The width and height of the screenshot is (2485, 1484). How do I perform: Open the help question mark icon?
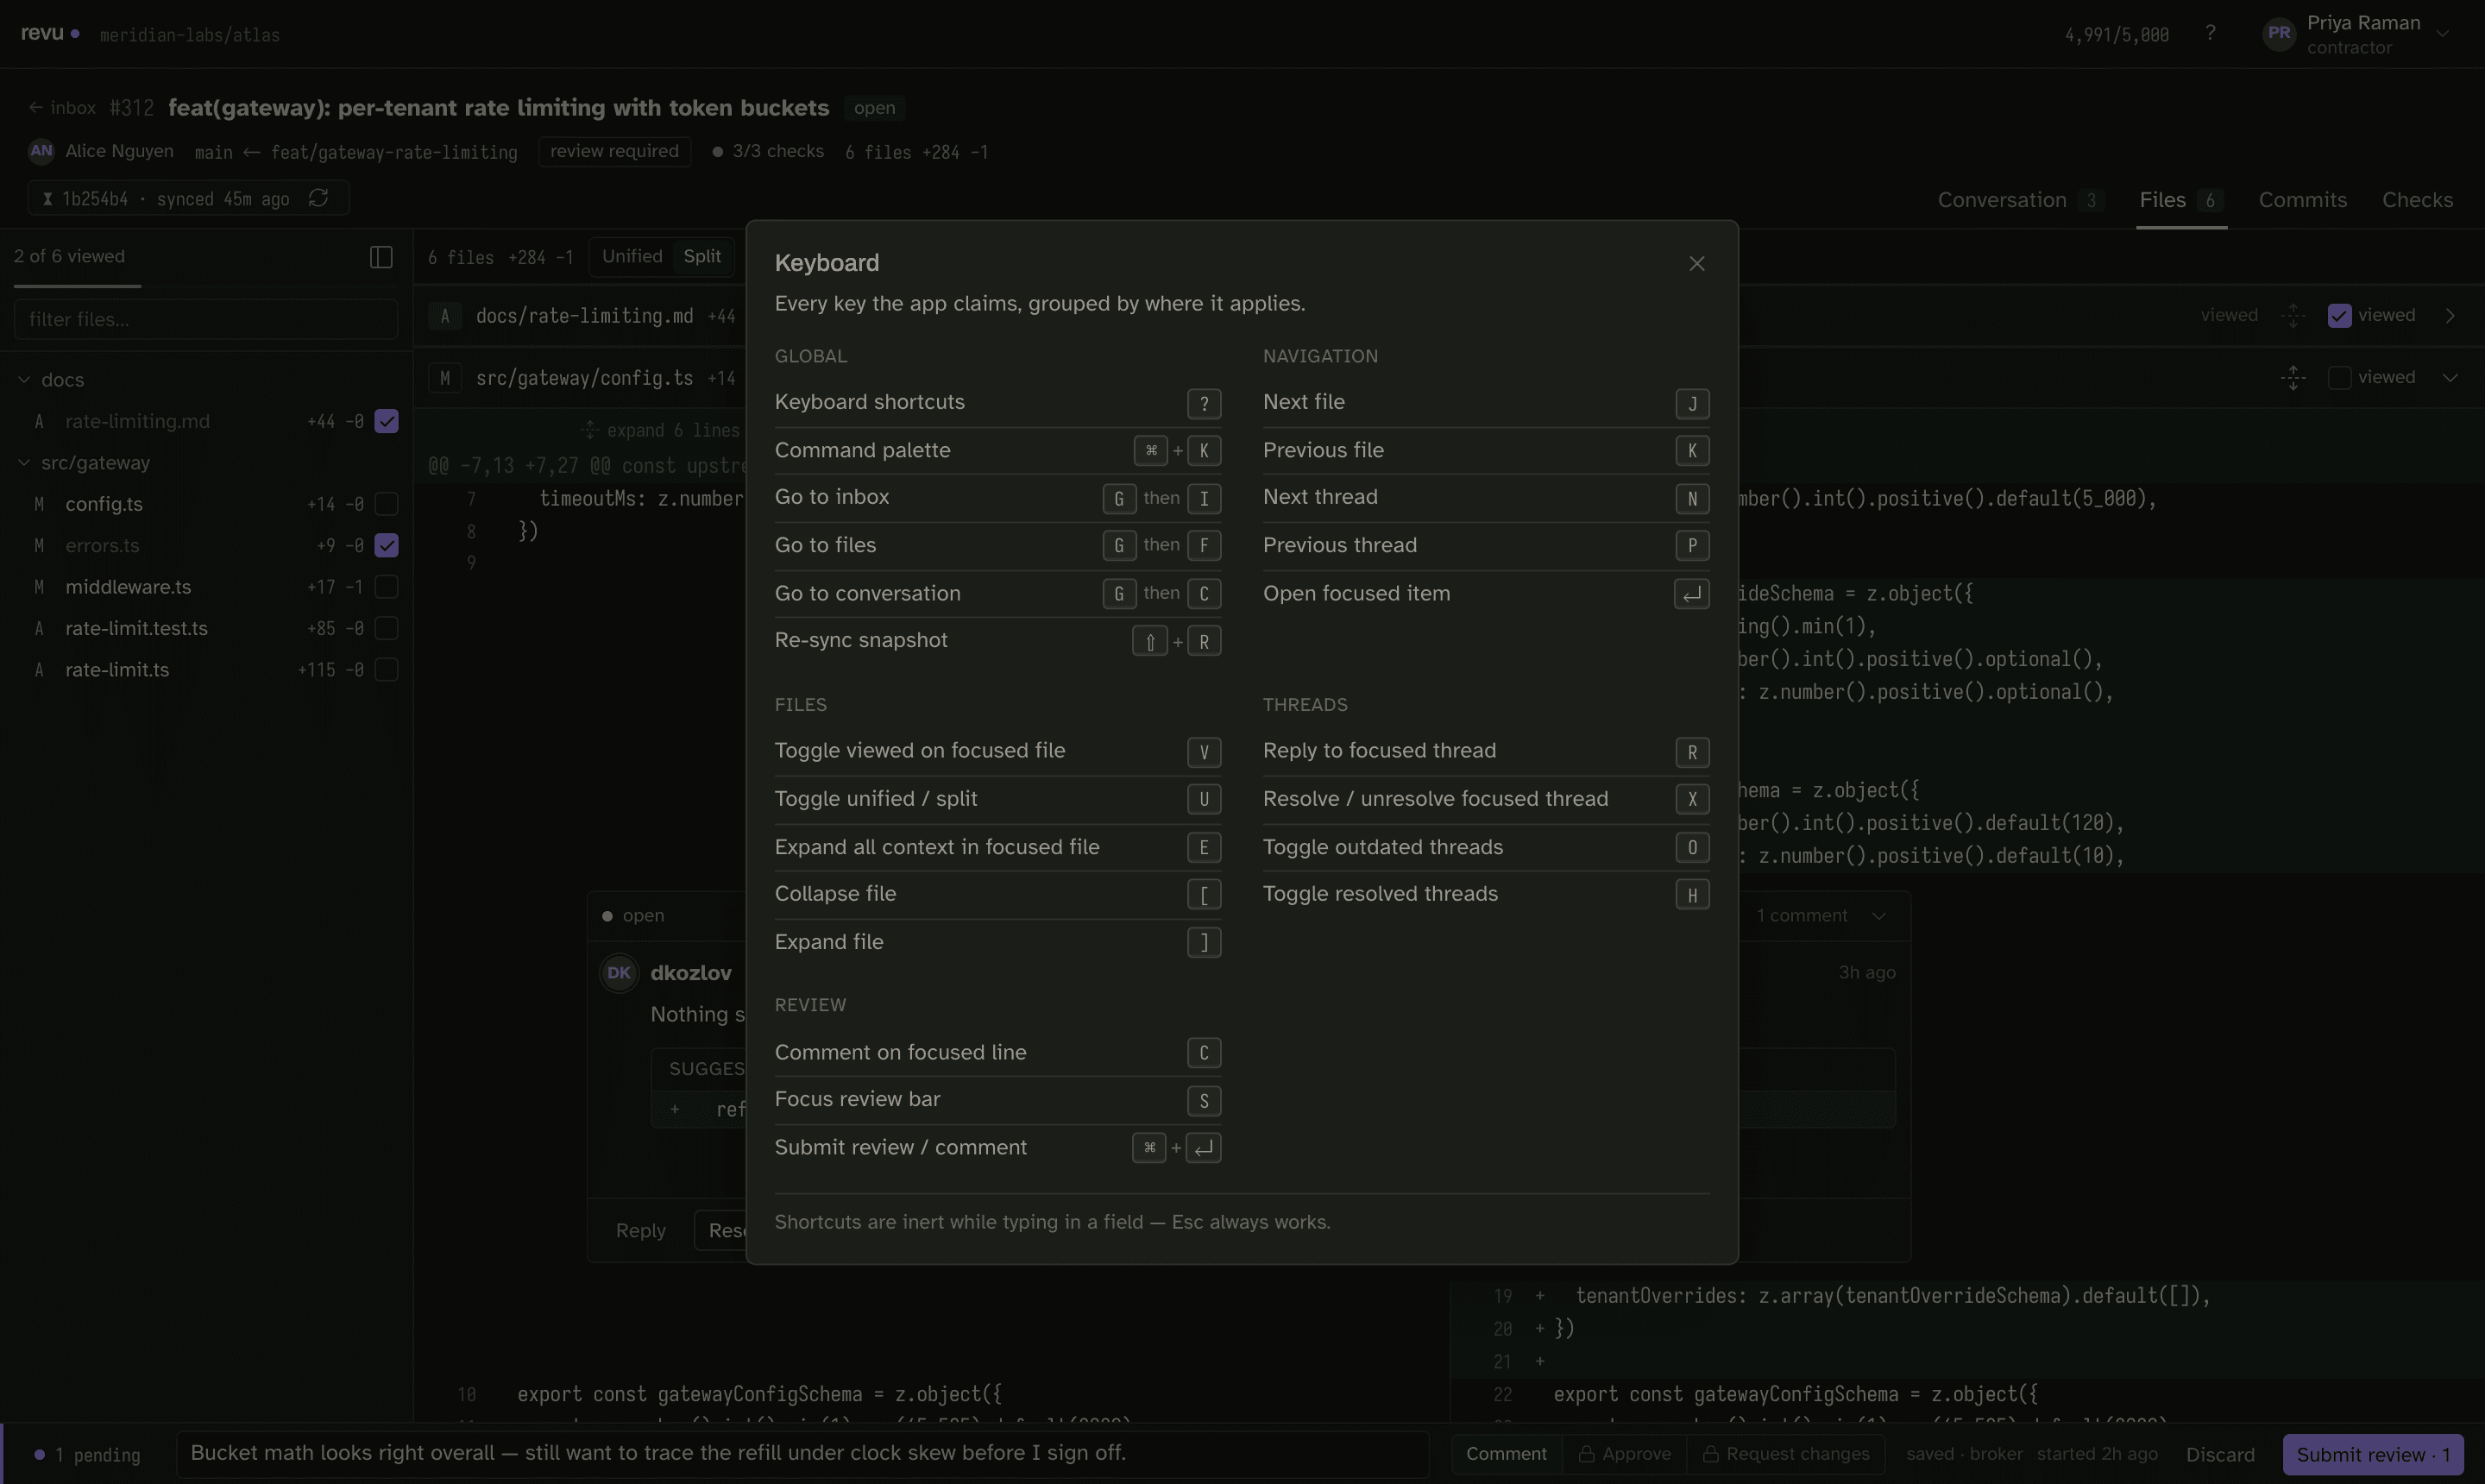pos(2210,33)
